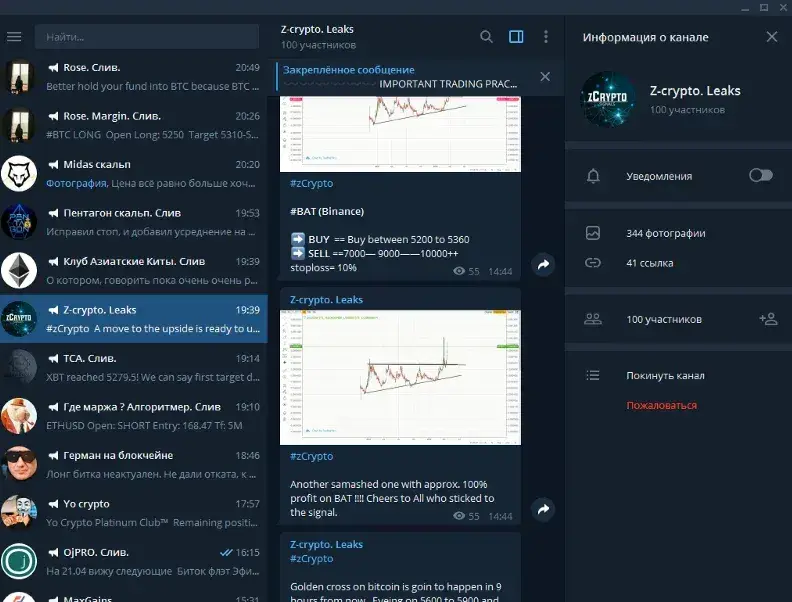View the 100 участников members list
This screenshot has height=602, width=792.
click(664, 320)
